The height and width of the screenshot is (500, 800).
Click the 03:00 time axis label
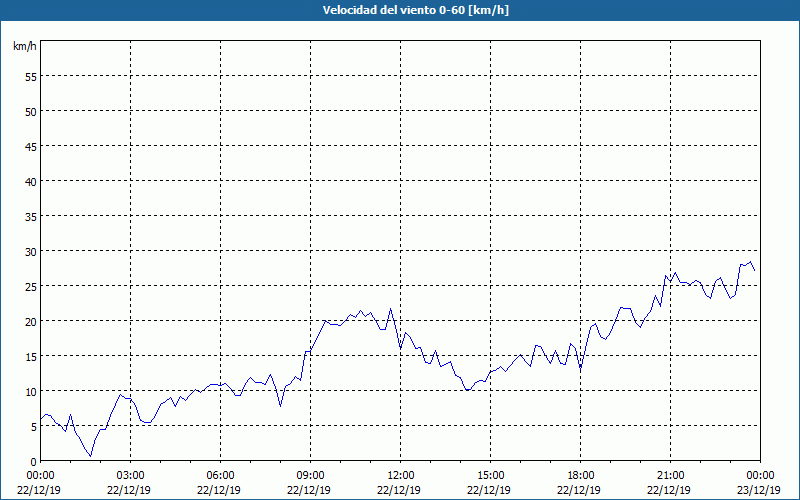coord(131,476)
